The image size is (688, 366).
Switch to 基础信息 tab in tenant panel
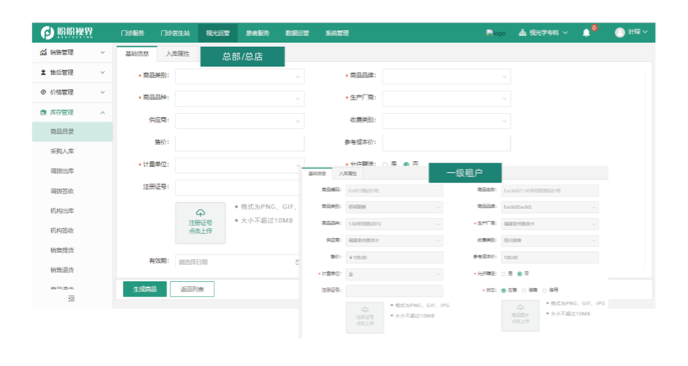click(x=317, y=174)
